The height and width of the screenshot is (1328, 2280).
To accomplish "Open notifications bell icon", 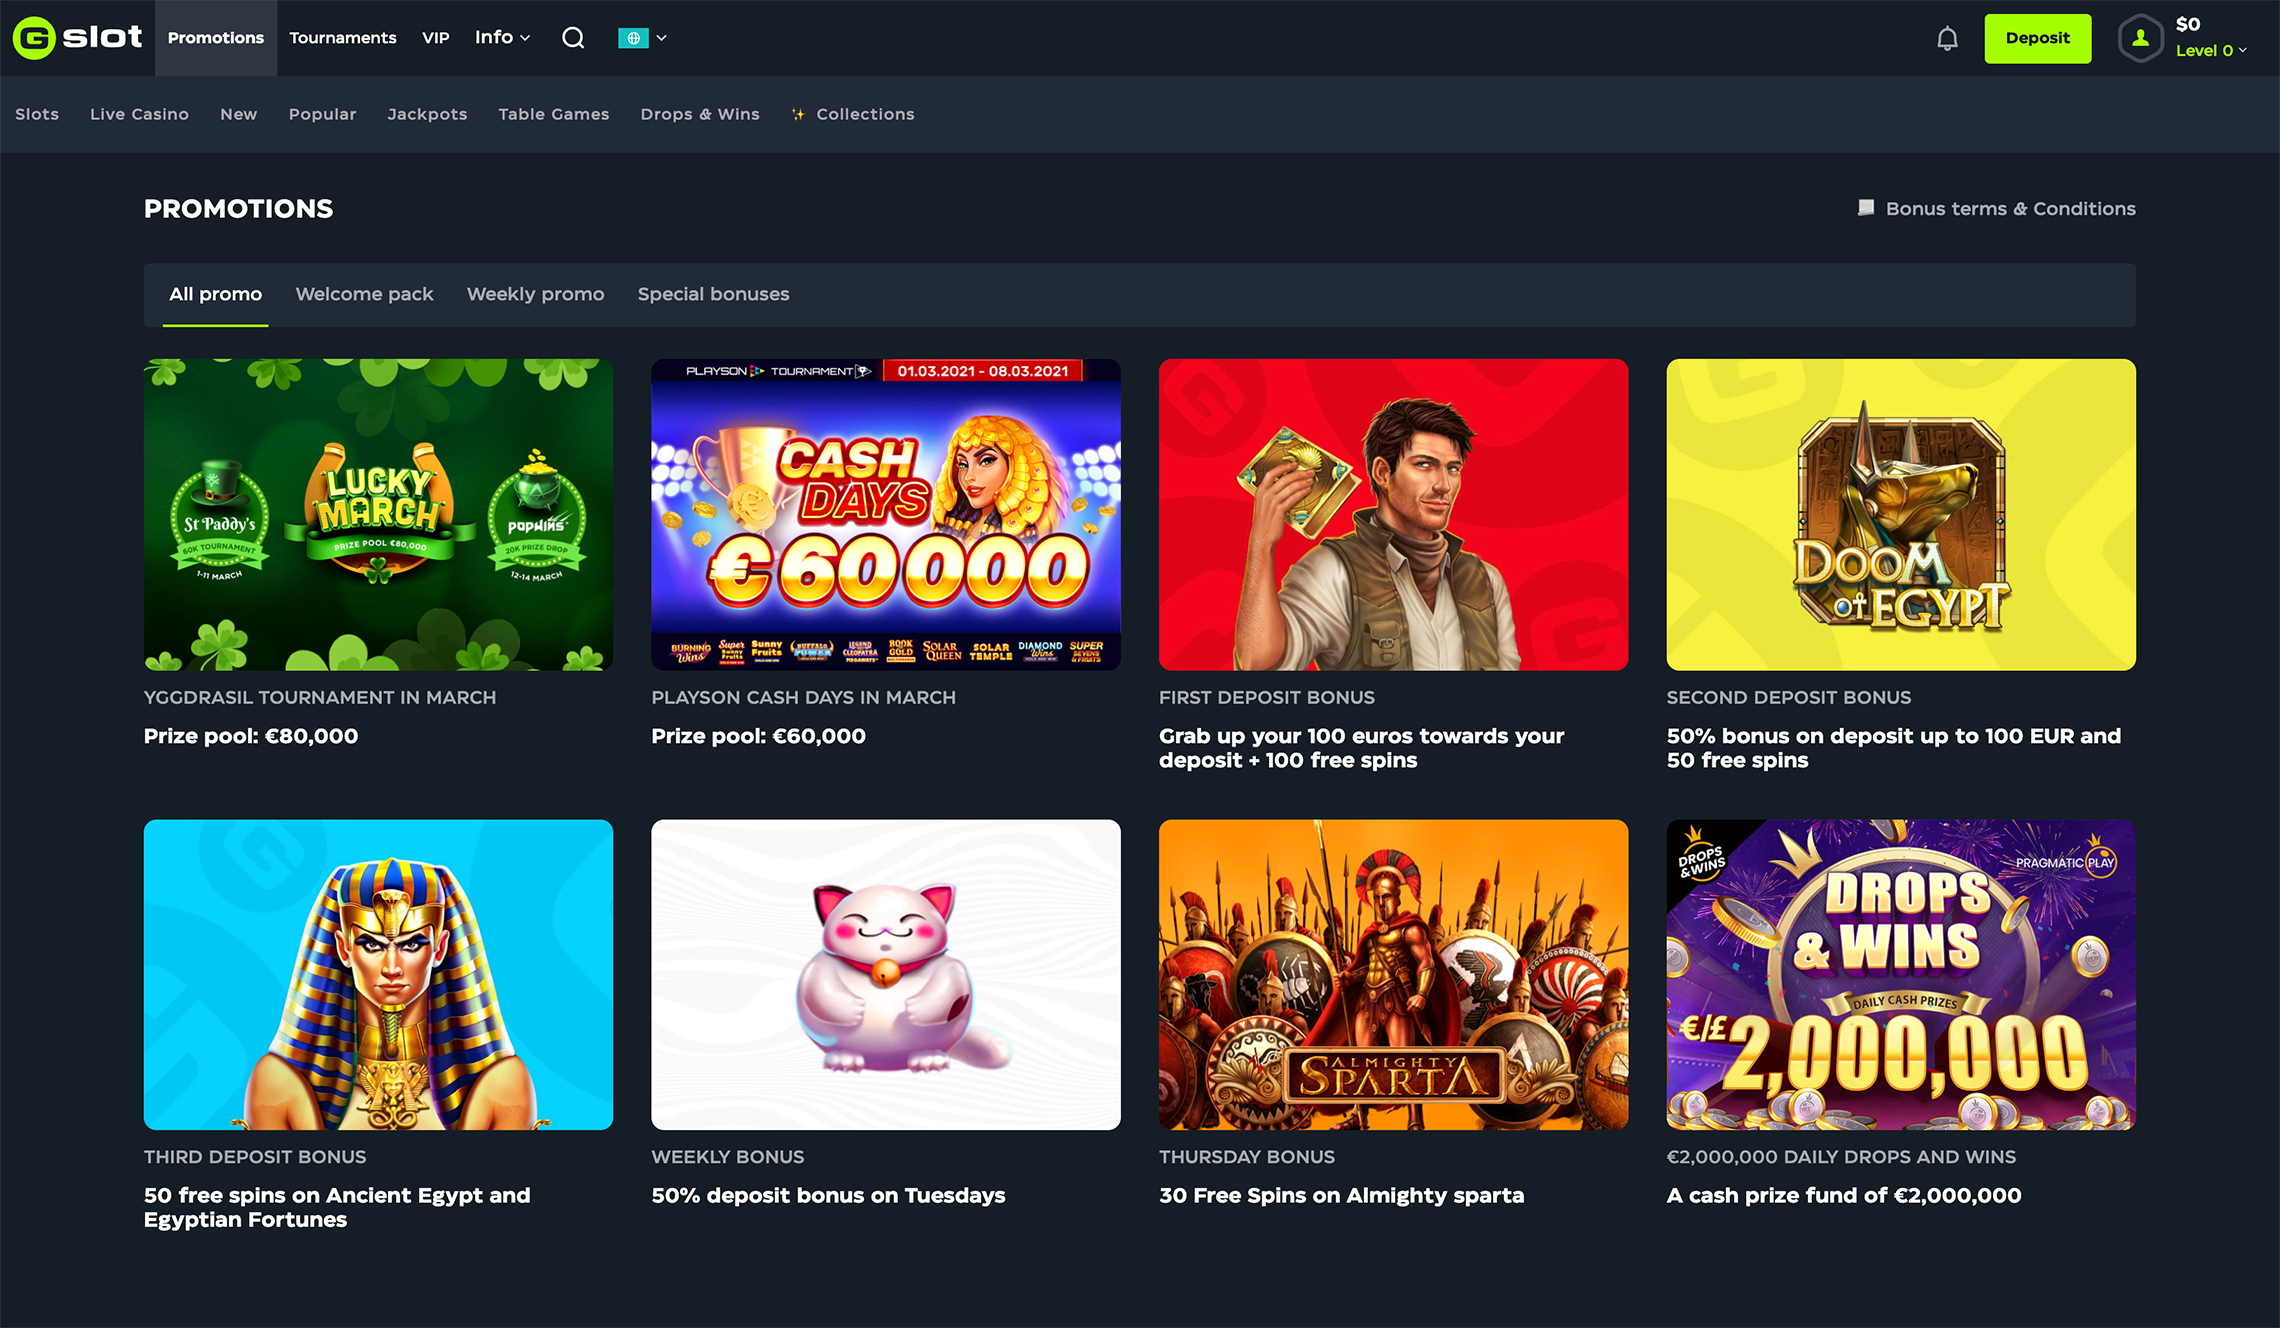I will [x=1947, y=38].
